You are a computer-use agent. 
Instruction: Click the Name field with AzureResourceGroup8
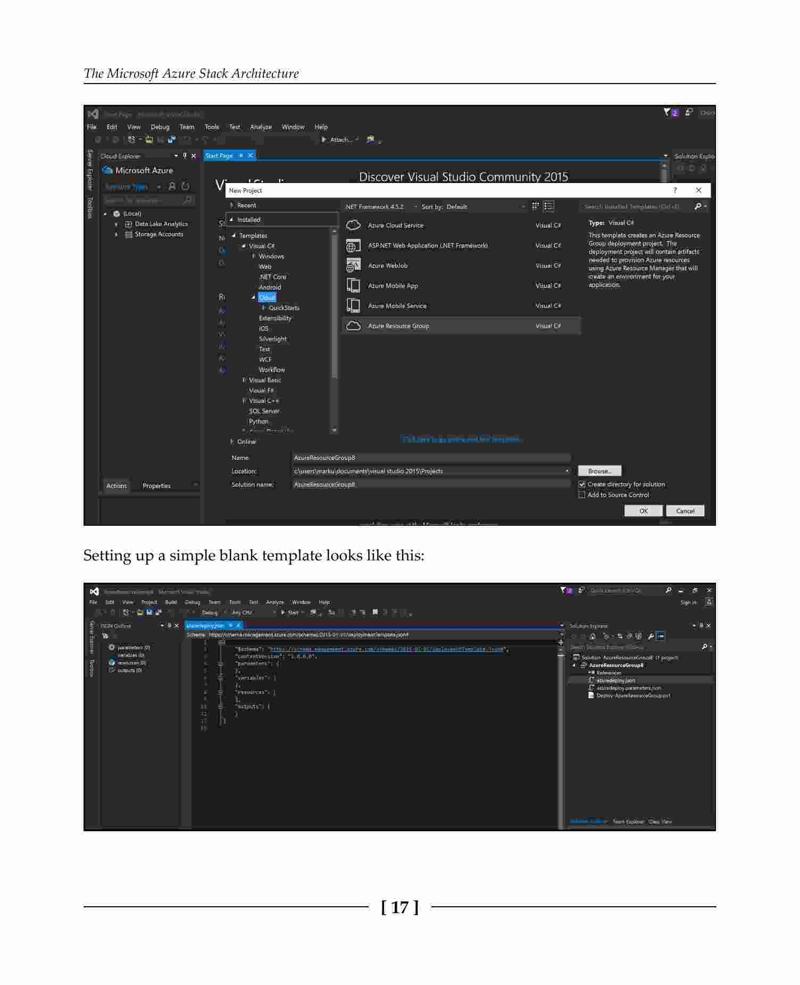(x=432, y=458)
